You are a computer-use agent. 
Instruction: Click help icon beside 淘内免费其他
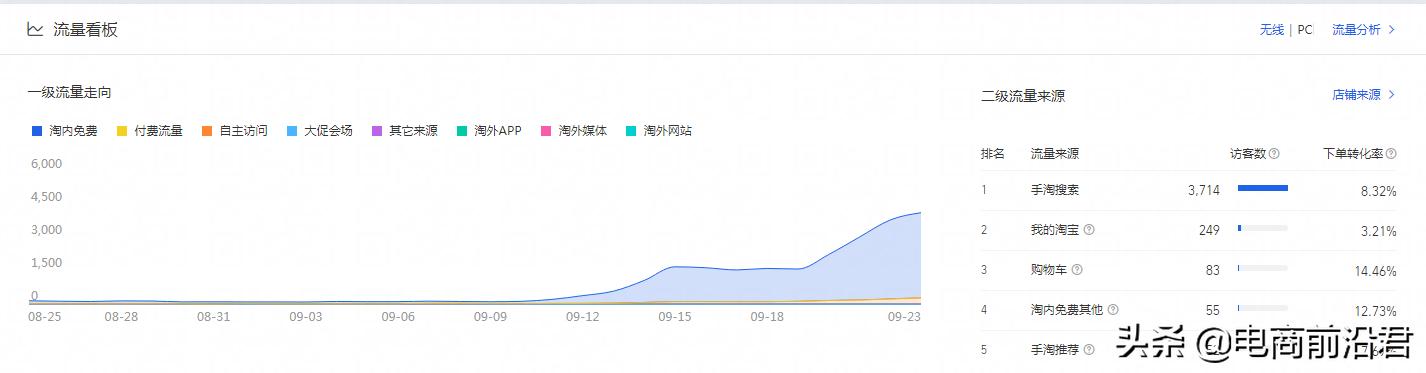click(x=1113, y=310)
